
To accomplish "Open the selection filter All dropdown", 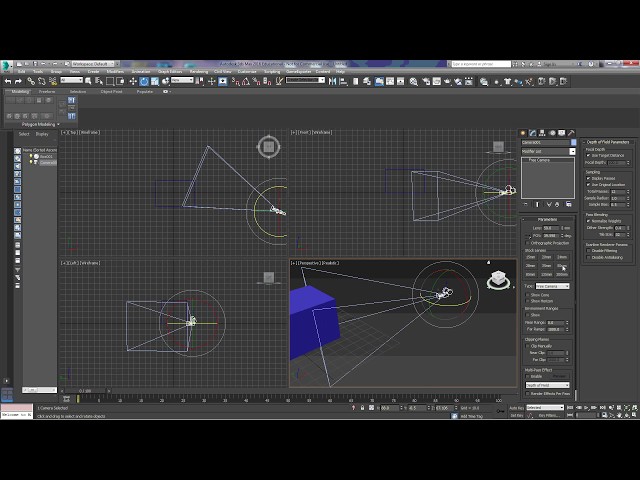I will coord(71,80).
